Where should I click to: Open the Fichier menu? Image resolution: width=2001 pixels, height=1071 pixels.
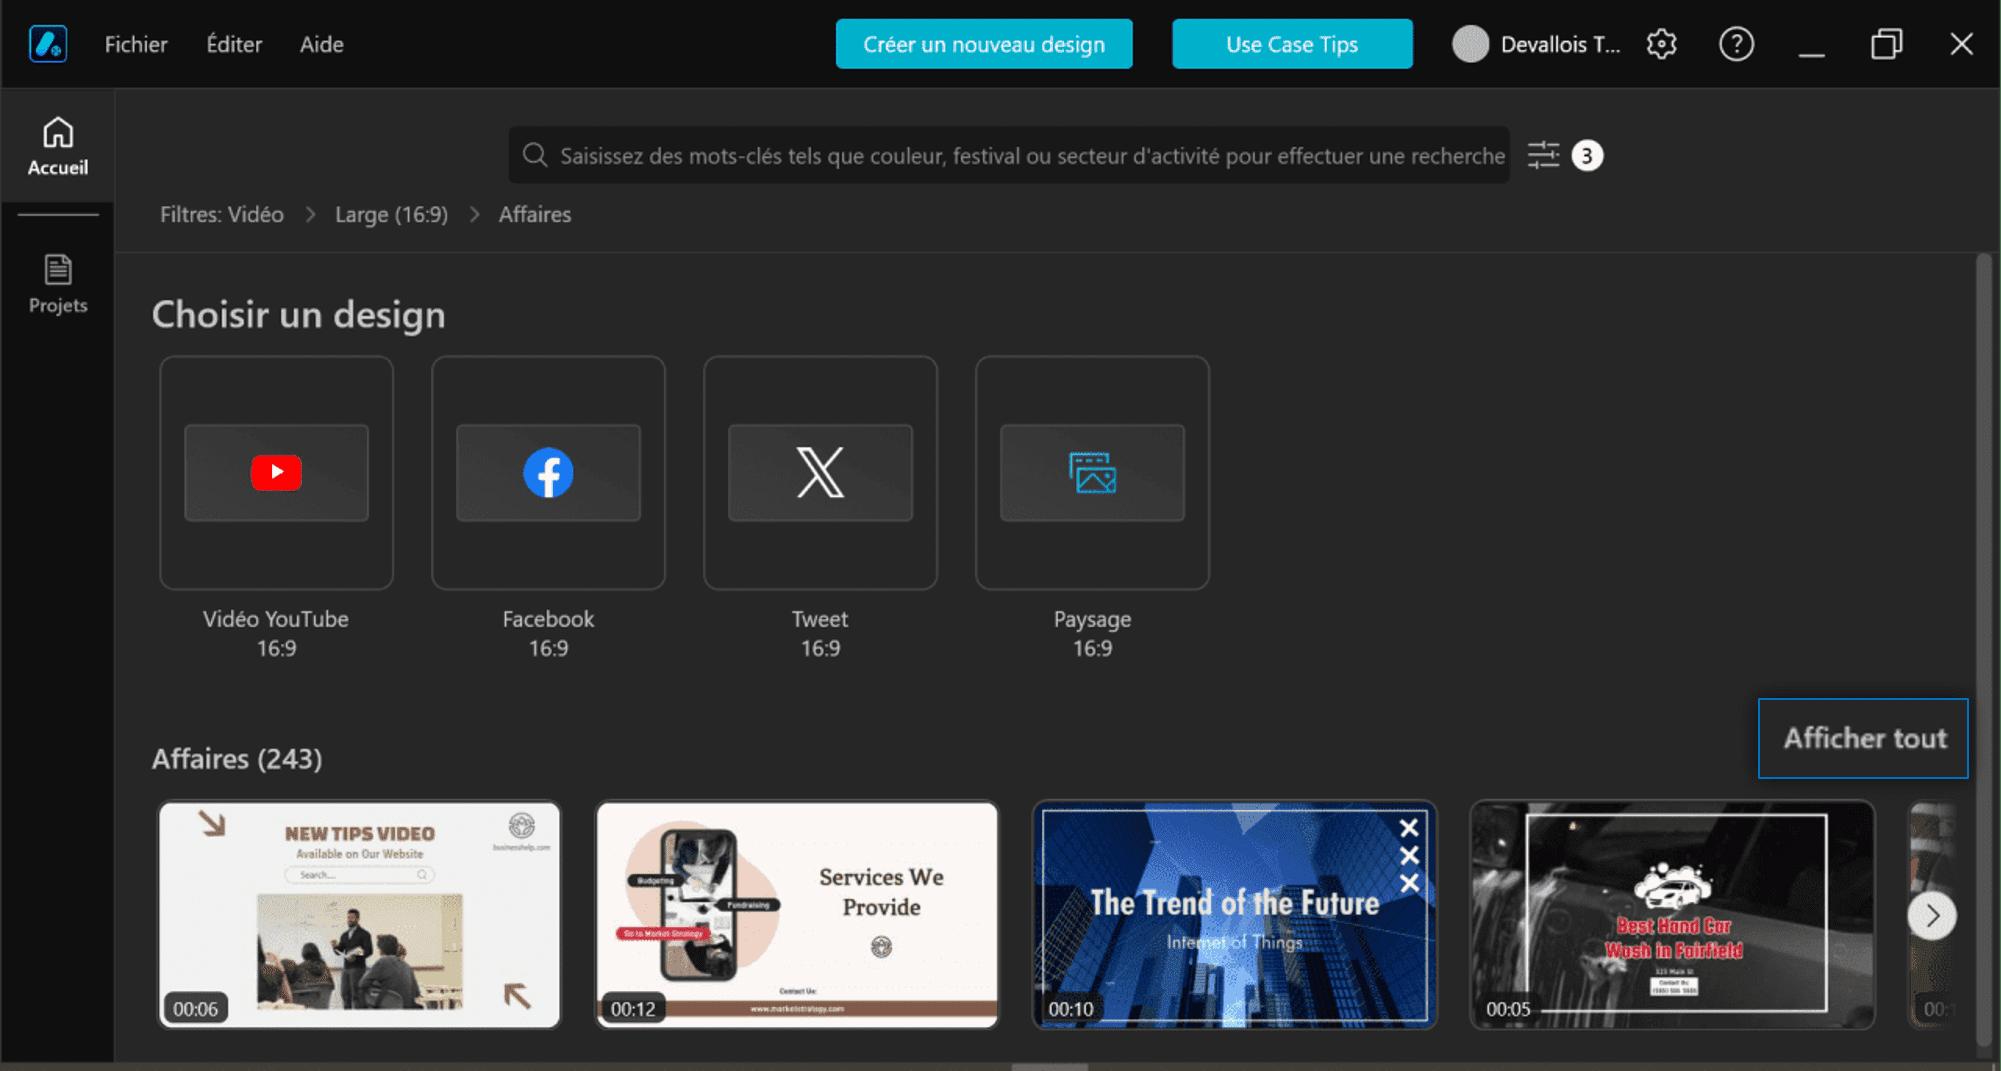136,44
